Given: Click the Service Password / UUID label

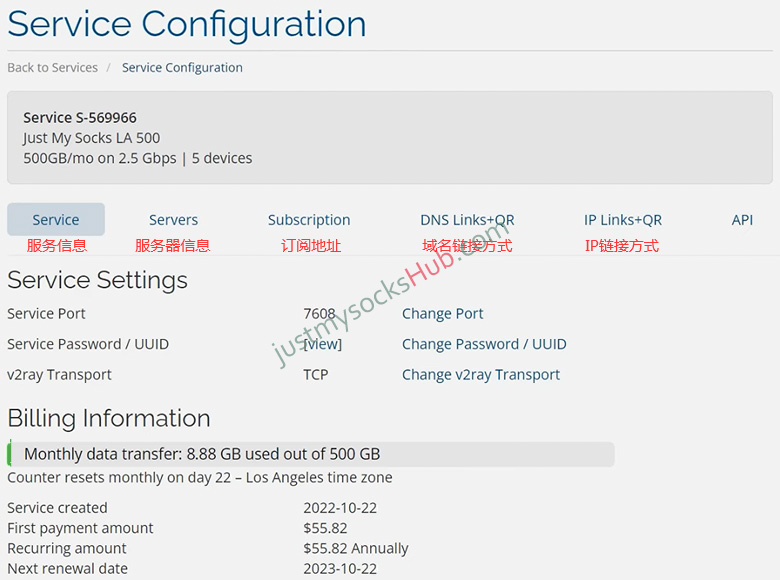Looking at the screenshot, I should tap(88, 344).
